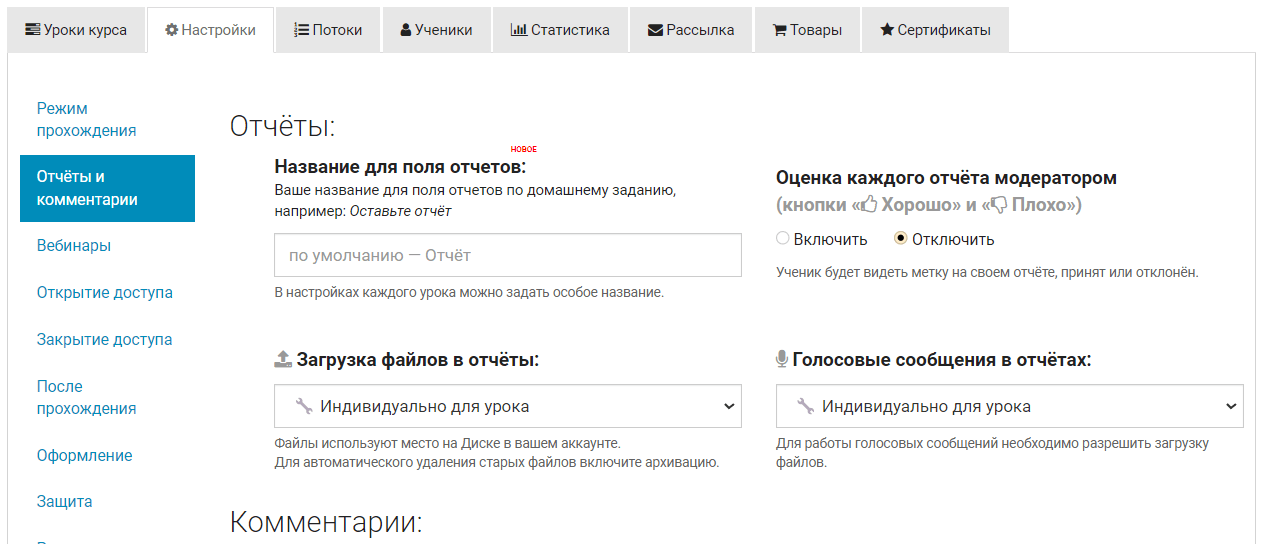This screenshot has width=1262, height=544.
Task: Go to Вебинары in the sidebar
Action: point(74,246)
